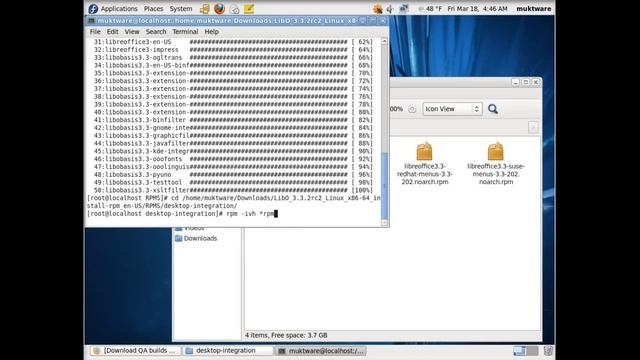Click the volume speaker icon in panel
The width and height of the screenshot is (640, 360).
[x=390, y=9]
